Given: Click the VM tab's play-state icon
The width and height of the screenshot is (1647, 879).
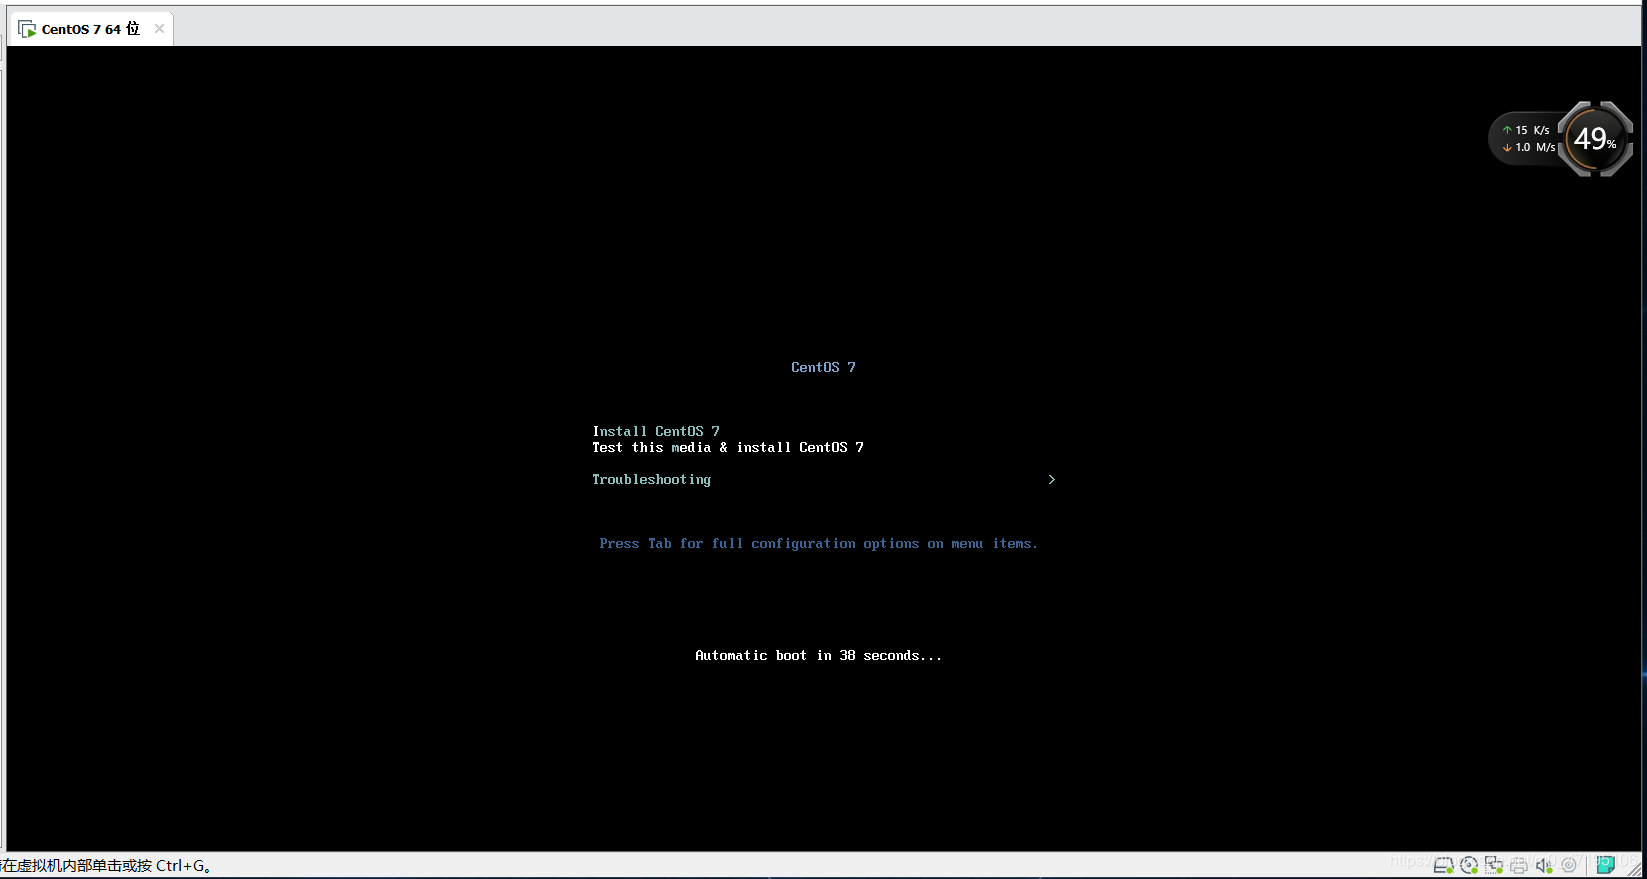Looking at the screenshot, I should [27, 29].
